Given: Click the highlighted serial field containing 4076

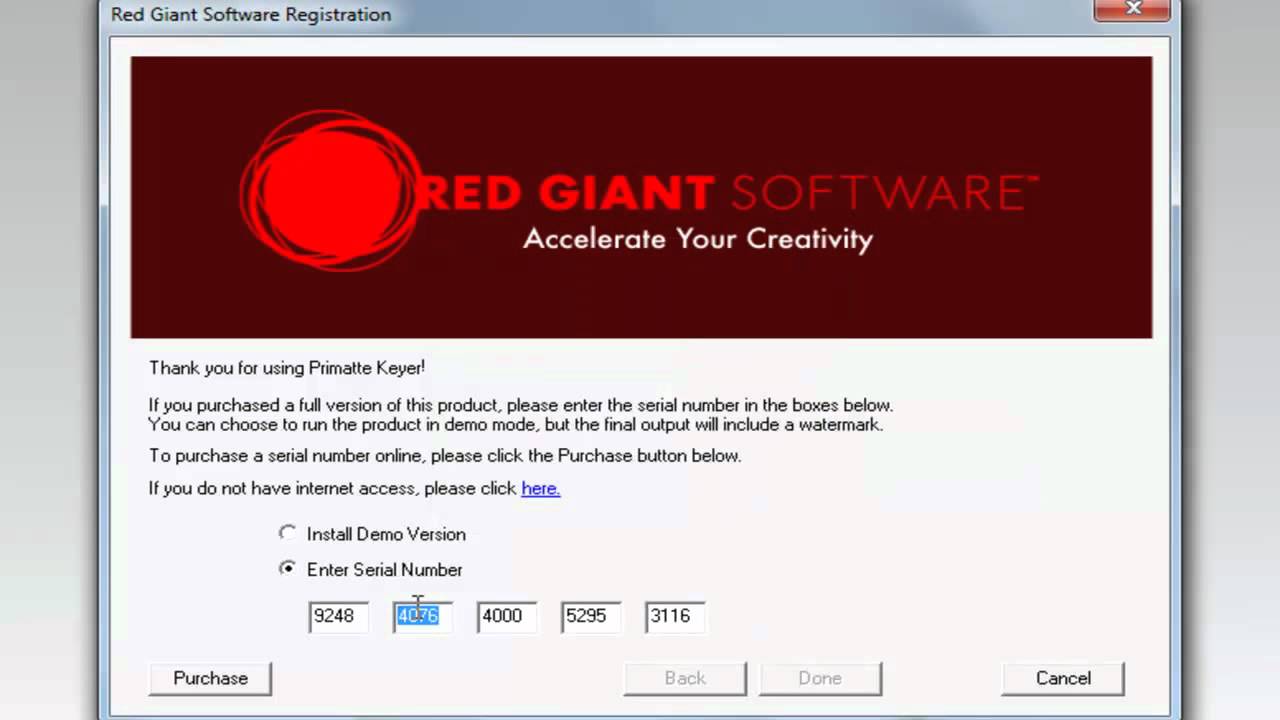Looking at the screenshot, I should point(423,616).
